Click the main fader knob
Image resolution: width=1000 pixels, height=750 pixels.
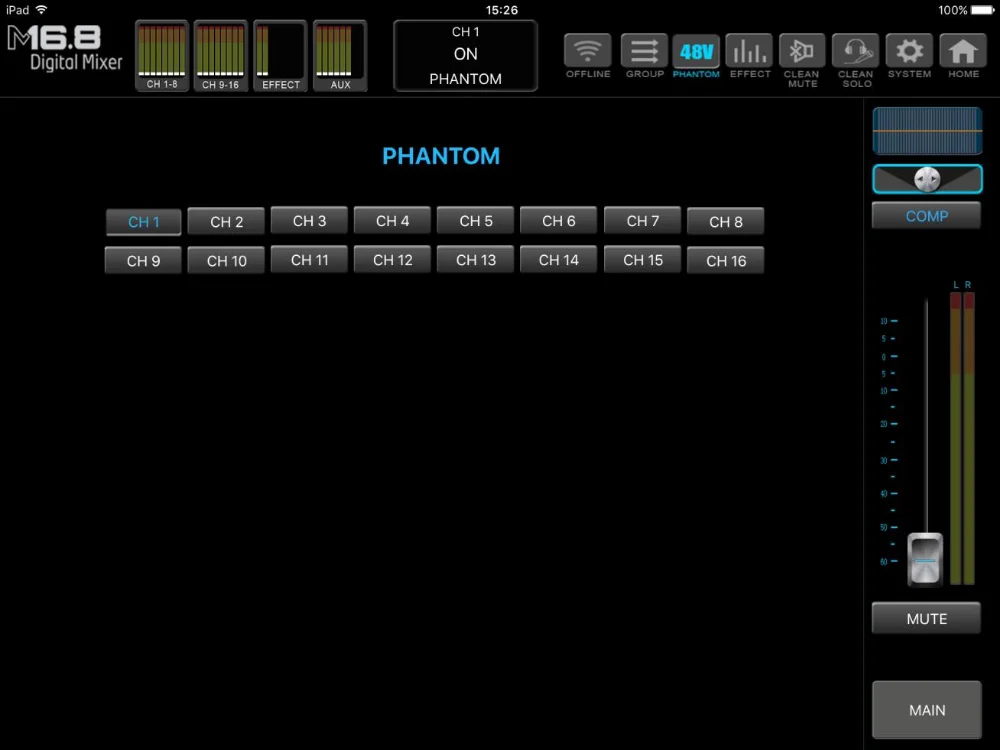coord(925,559)
